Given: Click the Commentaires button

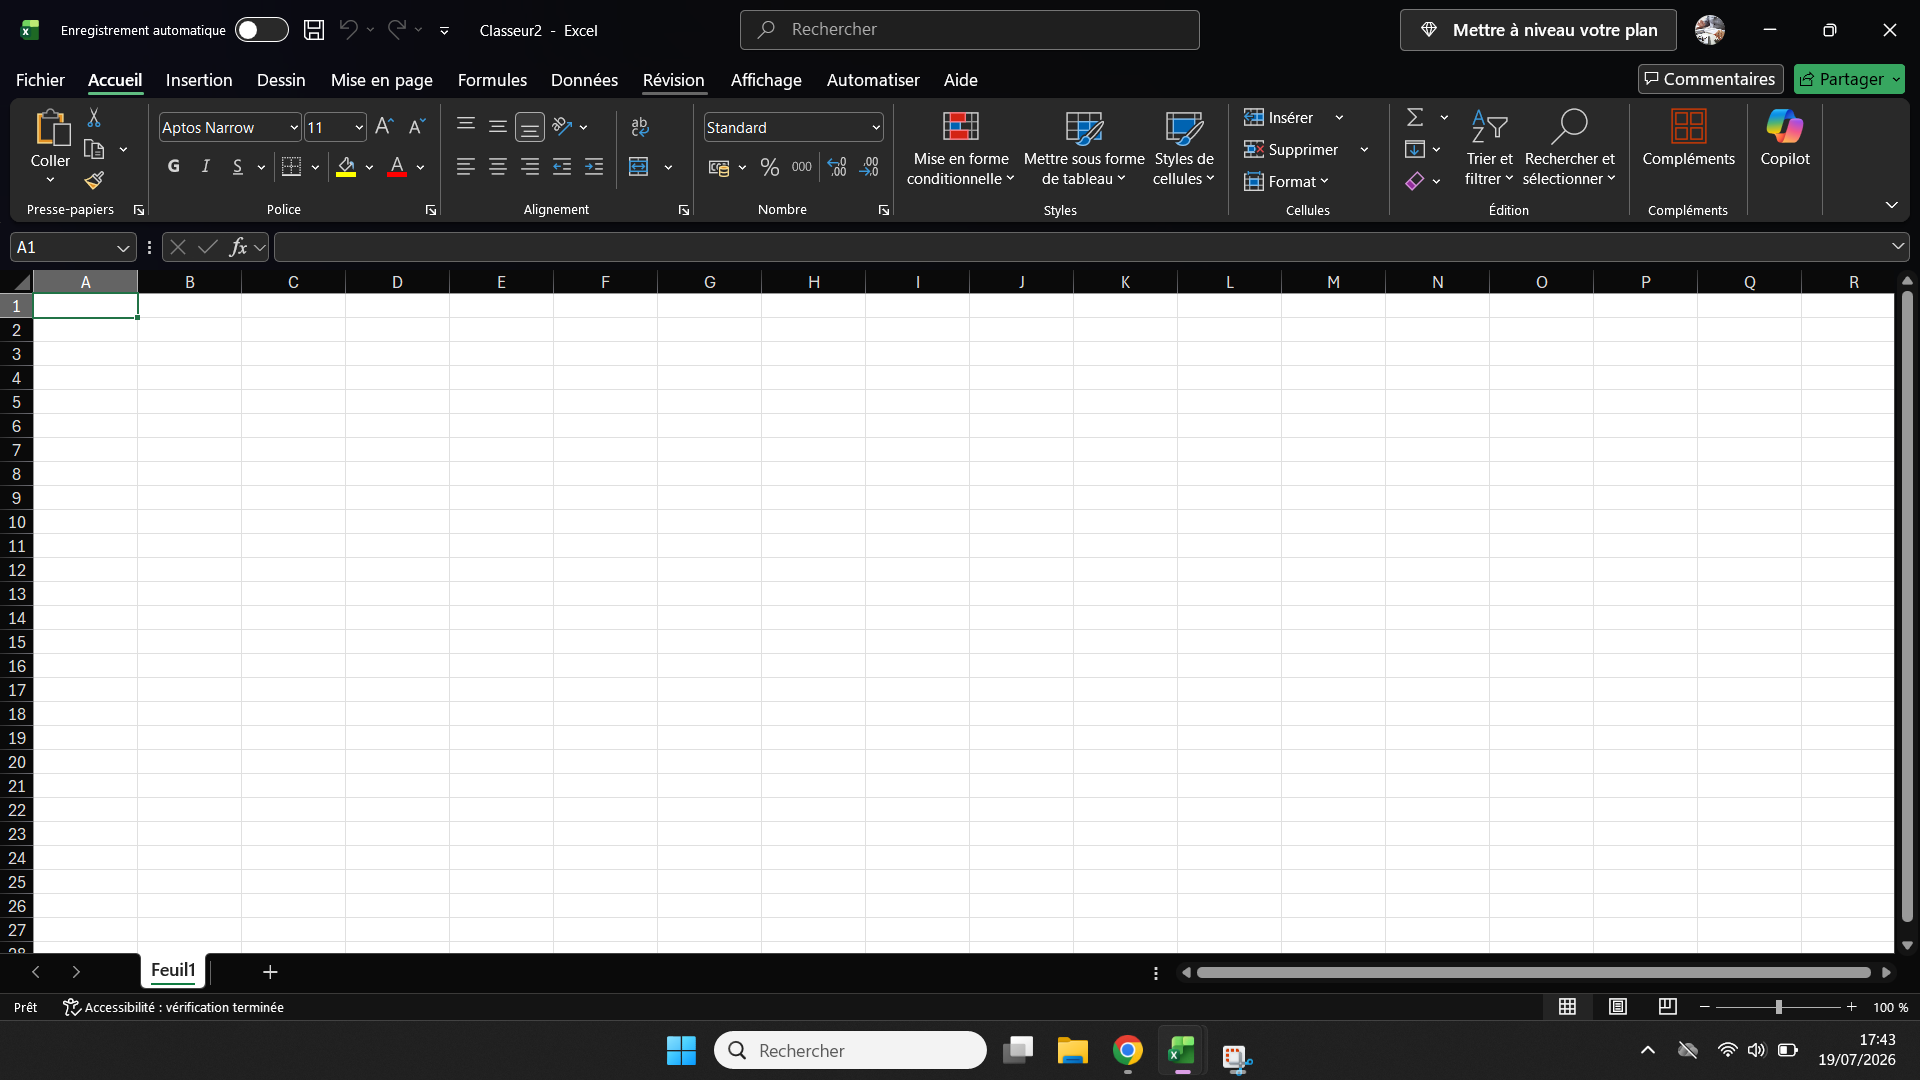Looking at the screenshot, I should [x=1710, y=79].
